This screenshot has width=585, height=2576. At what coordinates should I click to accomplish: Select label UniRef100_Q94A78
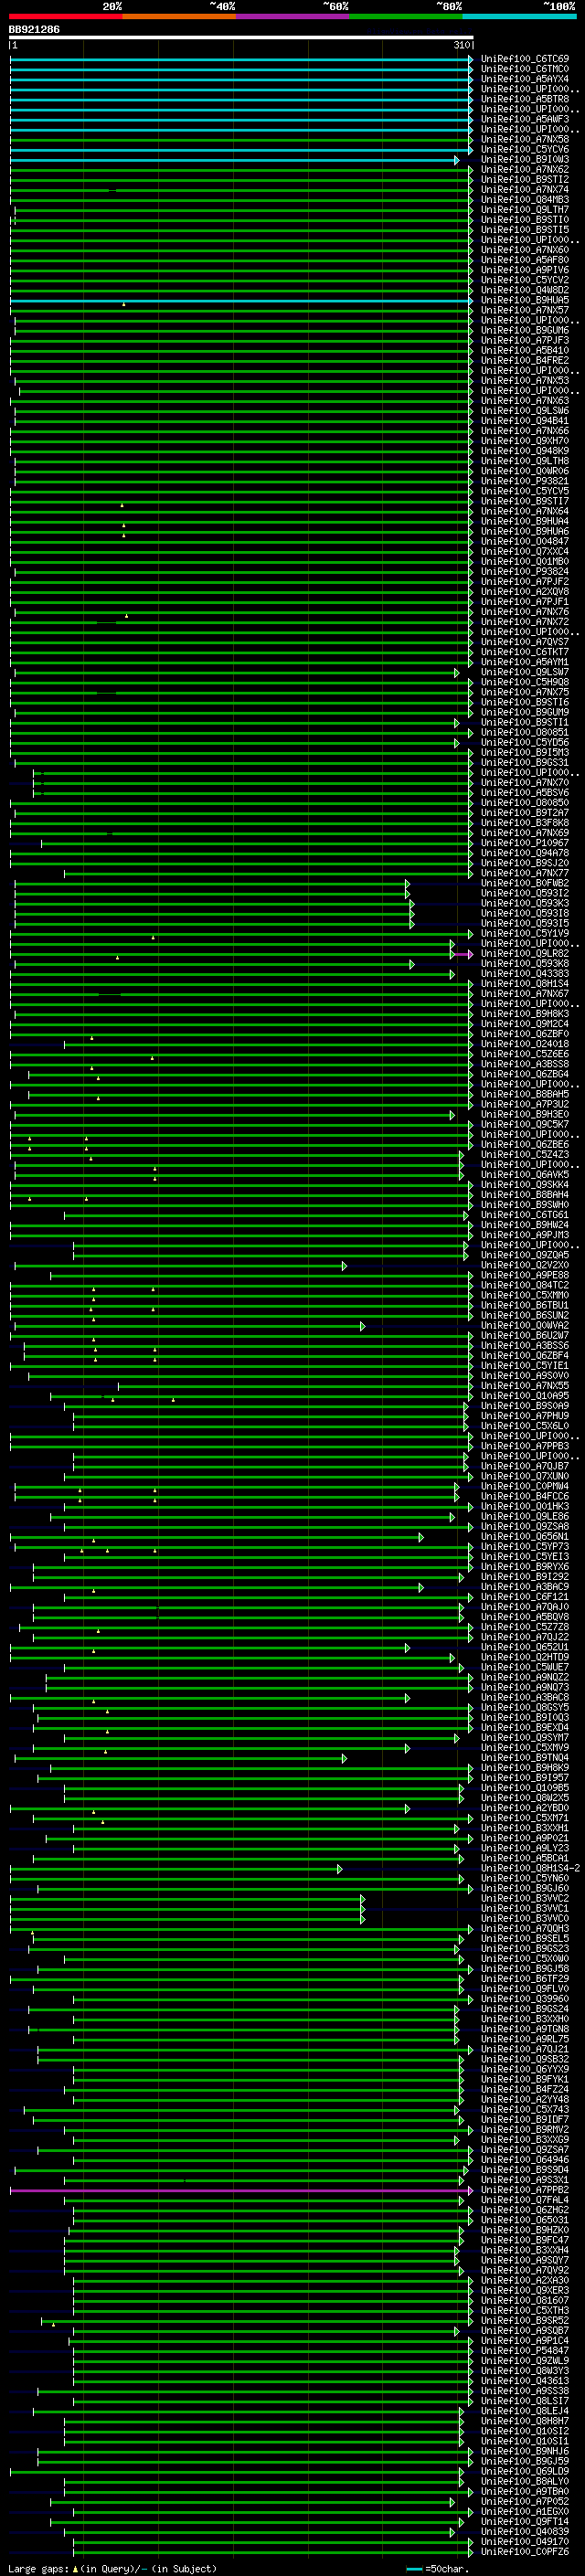click(x=525, y=853)
